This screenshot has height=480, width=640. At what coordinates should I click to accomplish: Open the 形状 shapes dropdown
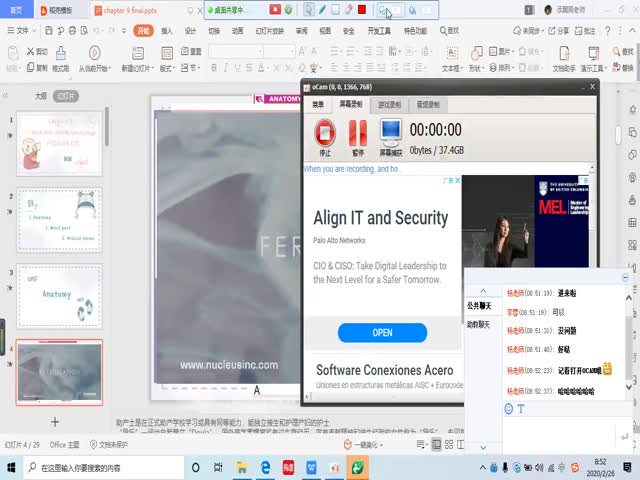pyautogui.click(x=476, y=68)
